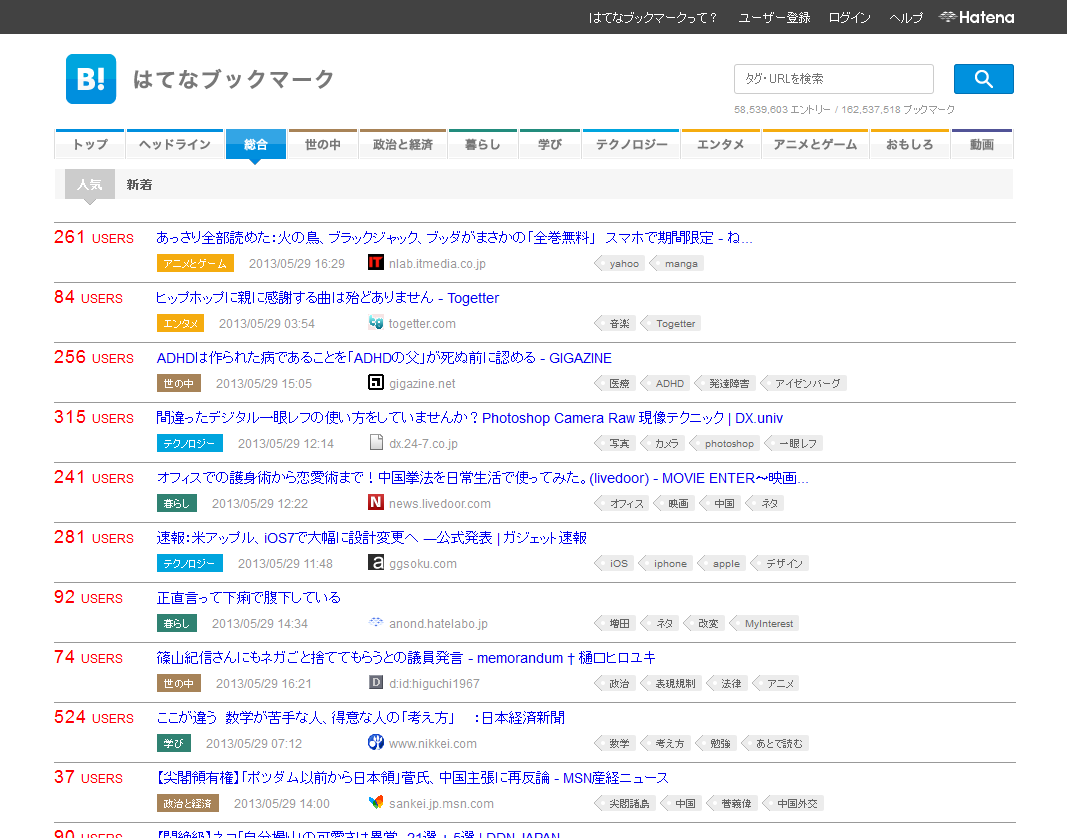Switch to the 新着 sub-tab
The height and width of the screenshot is (838, 1067).
pos(139,184)
